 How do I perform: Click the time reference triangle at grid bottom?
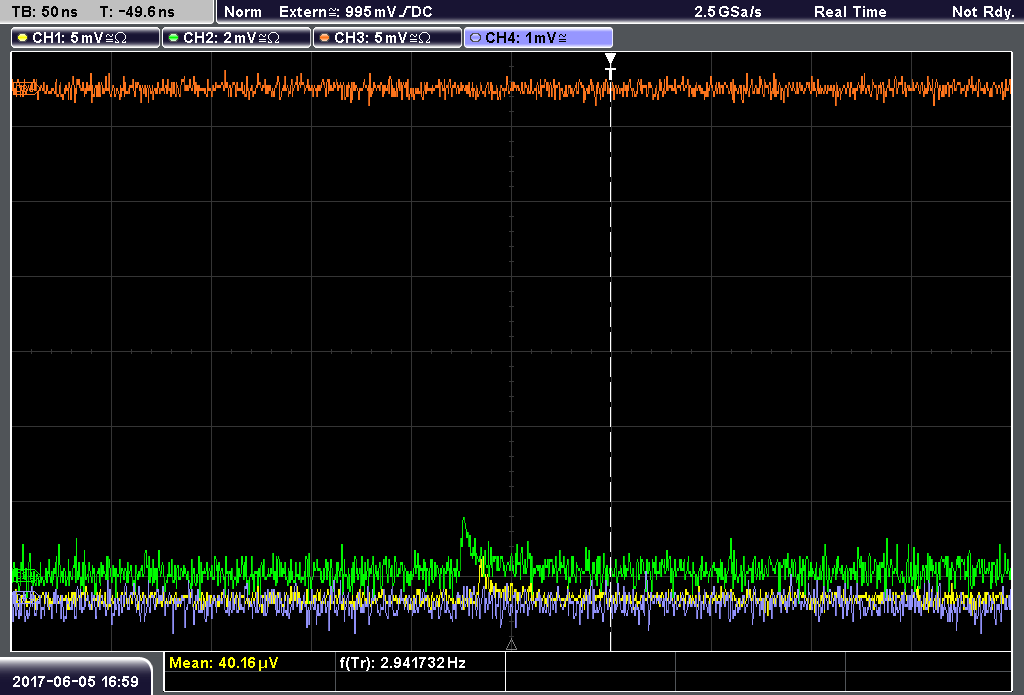[511, 645]
